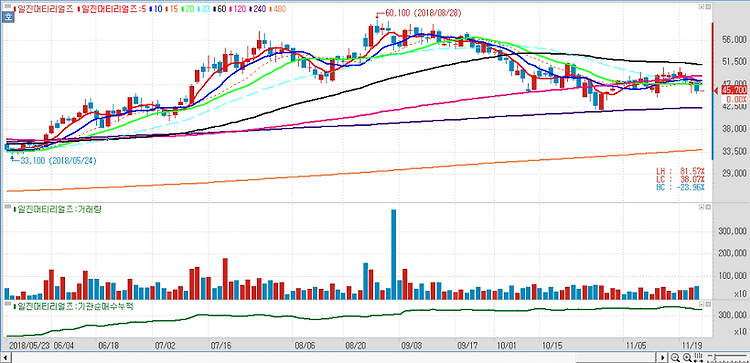This screenshot has width=750, height=363.
Task: Click the 60,100 (2018/08/28) high price label
Action: click(422, 13)
